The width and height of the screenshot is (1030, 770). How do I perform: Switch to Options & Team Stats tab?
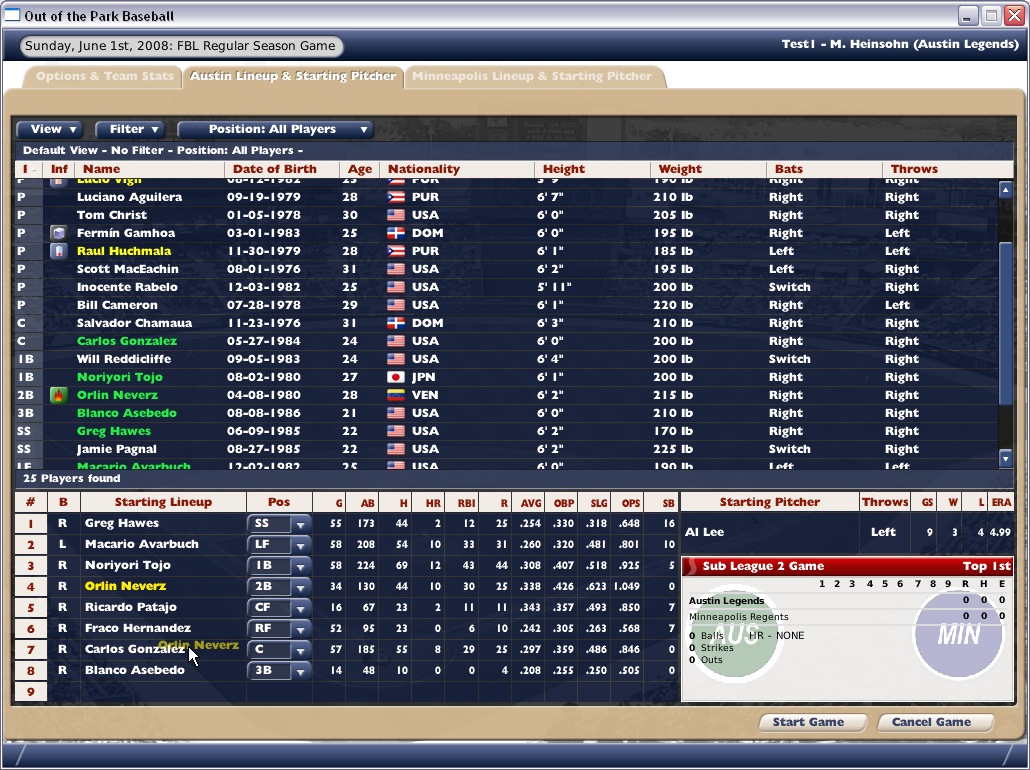pyautogui.click(x=104, y=76)
